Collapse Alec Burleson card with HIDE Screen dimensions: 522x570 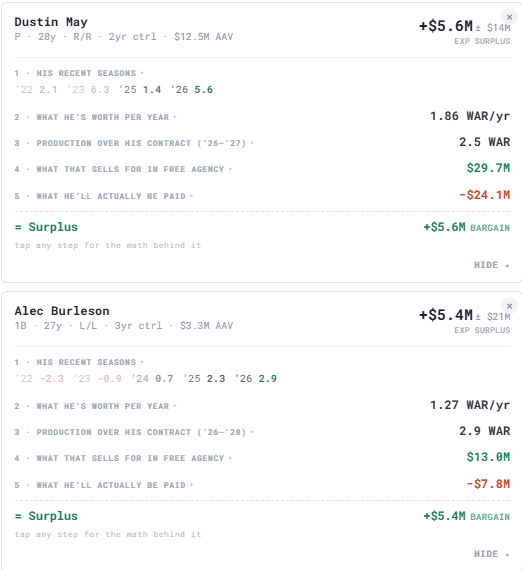pyautogui.click(x=491, y=554)
